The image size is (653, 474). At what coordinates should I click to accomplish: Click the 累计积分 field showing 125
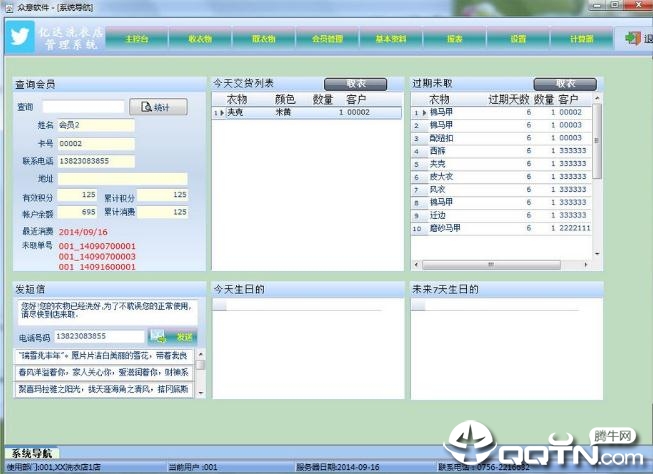[x=162, y=195]
